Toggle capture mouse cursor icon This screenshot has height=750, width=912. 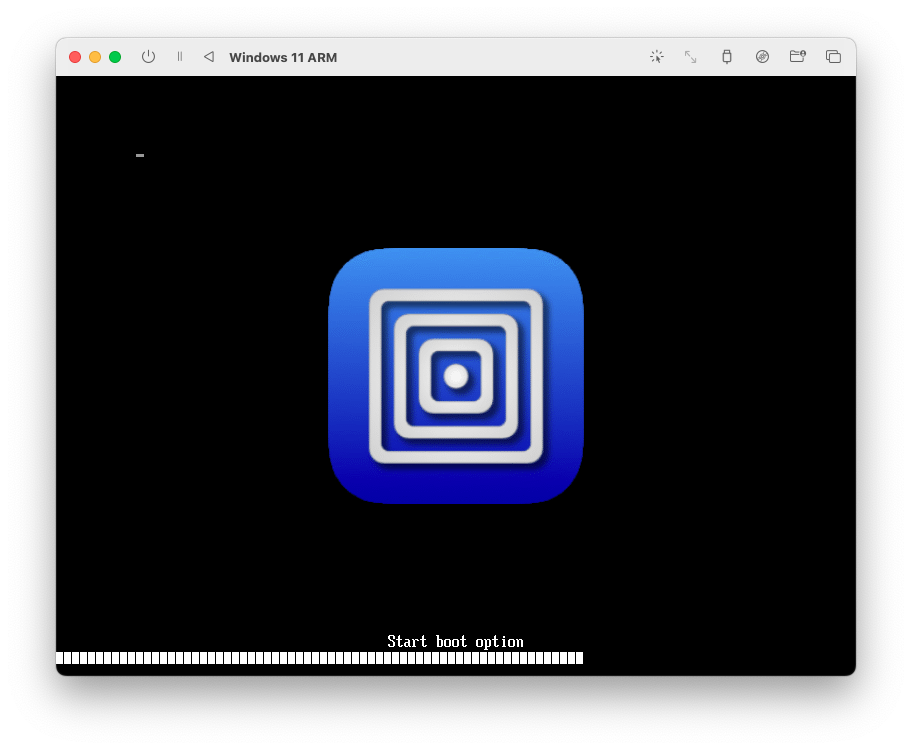click(657, 56)
